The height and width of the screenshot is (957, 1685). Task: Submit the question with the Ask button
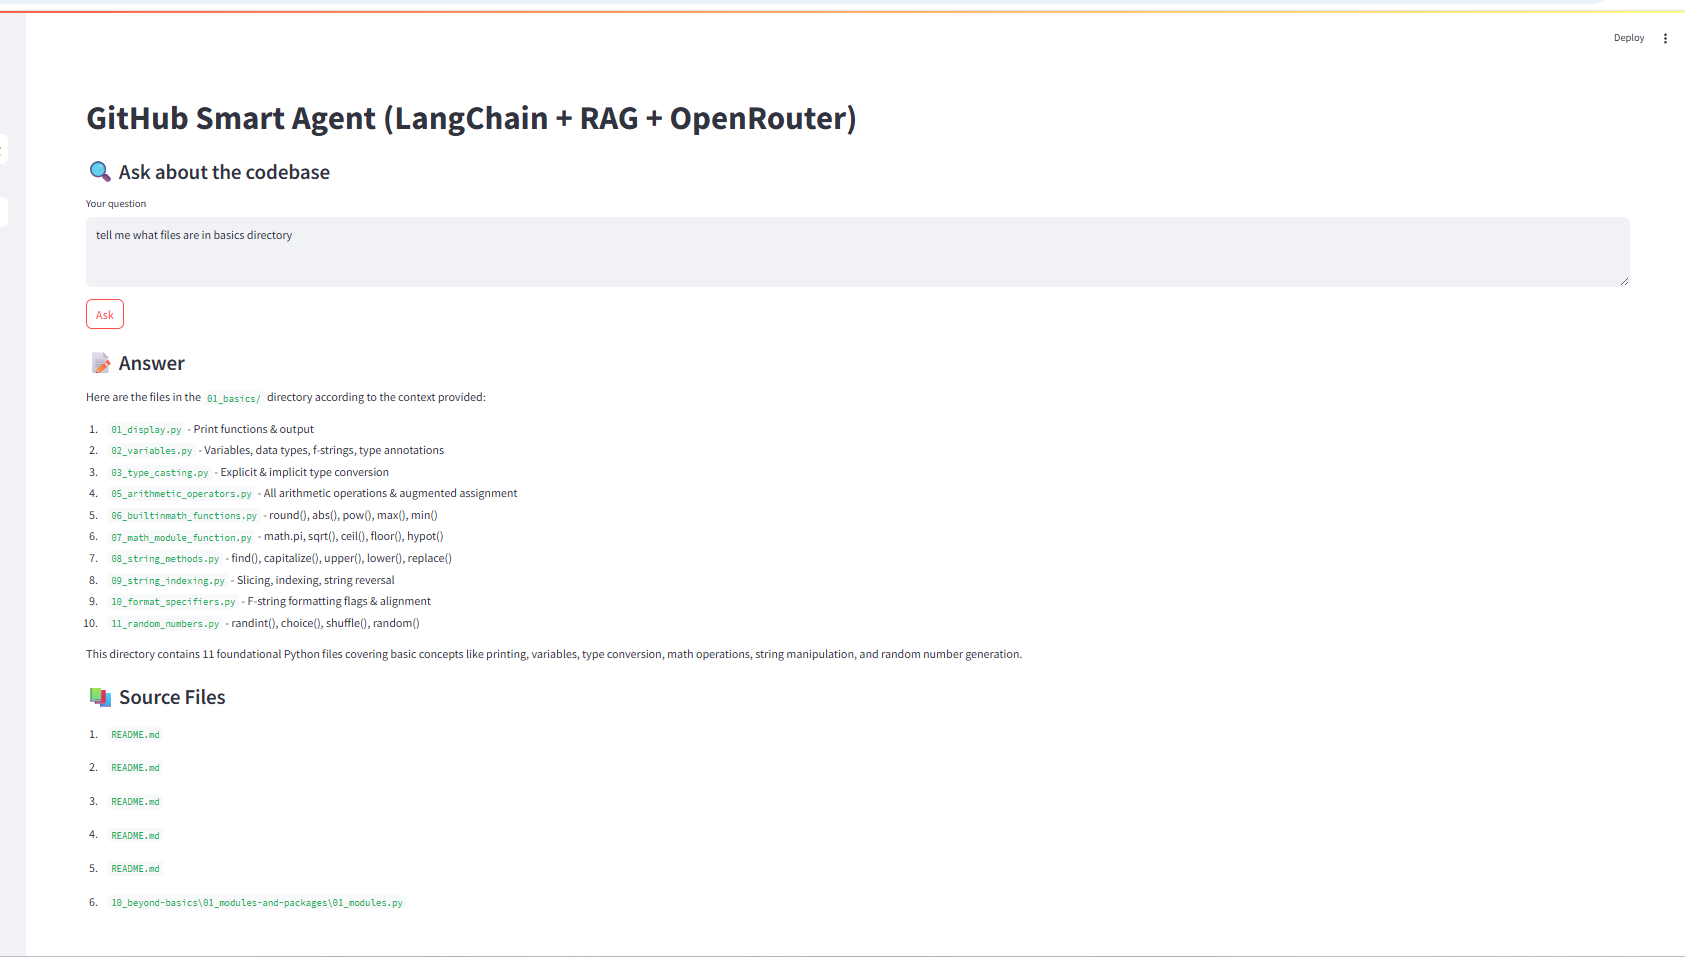tap(105, 314)
